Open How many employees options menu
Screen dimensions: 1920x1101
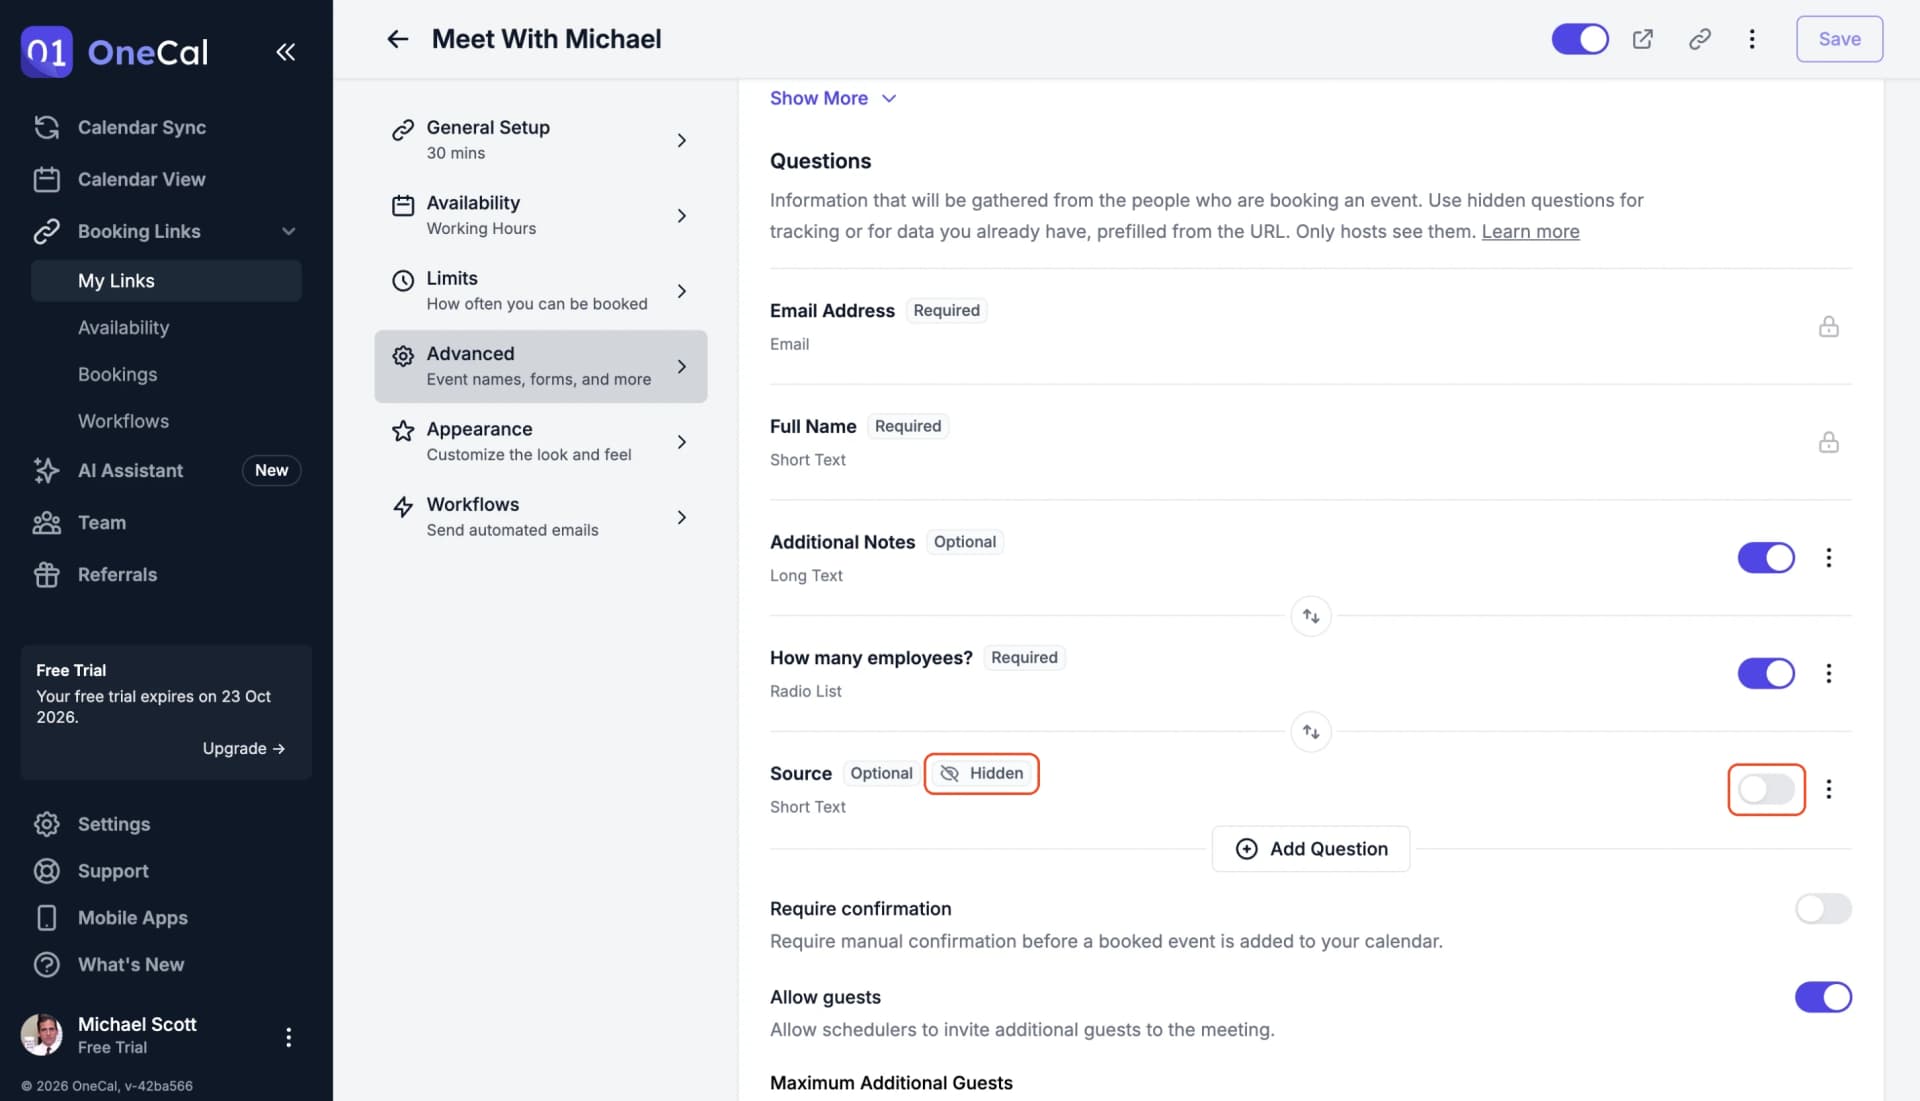(1829, 674)
